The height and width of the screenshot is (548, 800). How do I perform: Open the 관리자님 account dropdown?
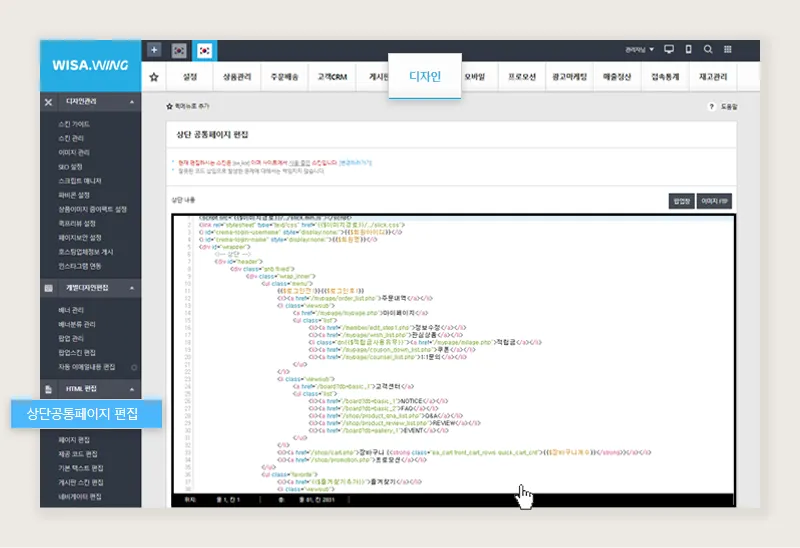639,49
